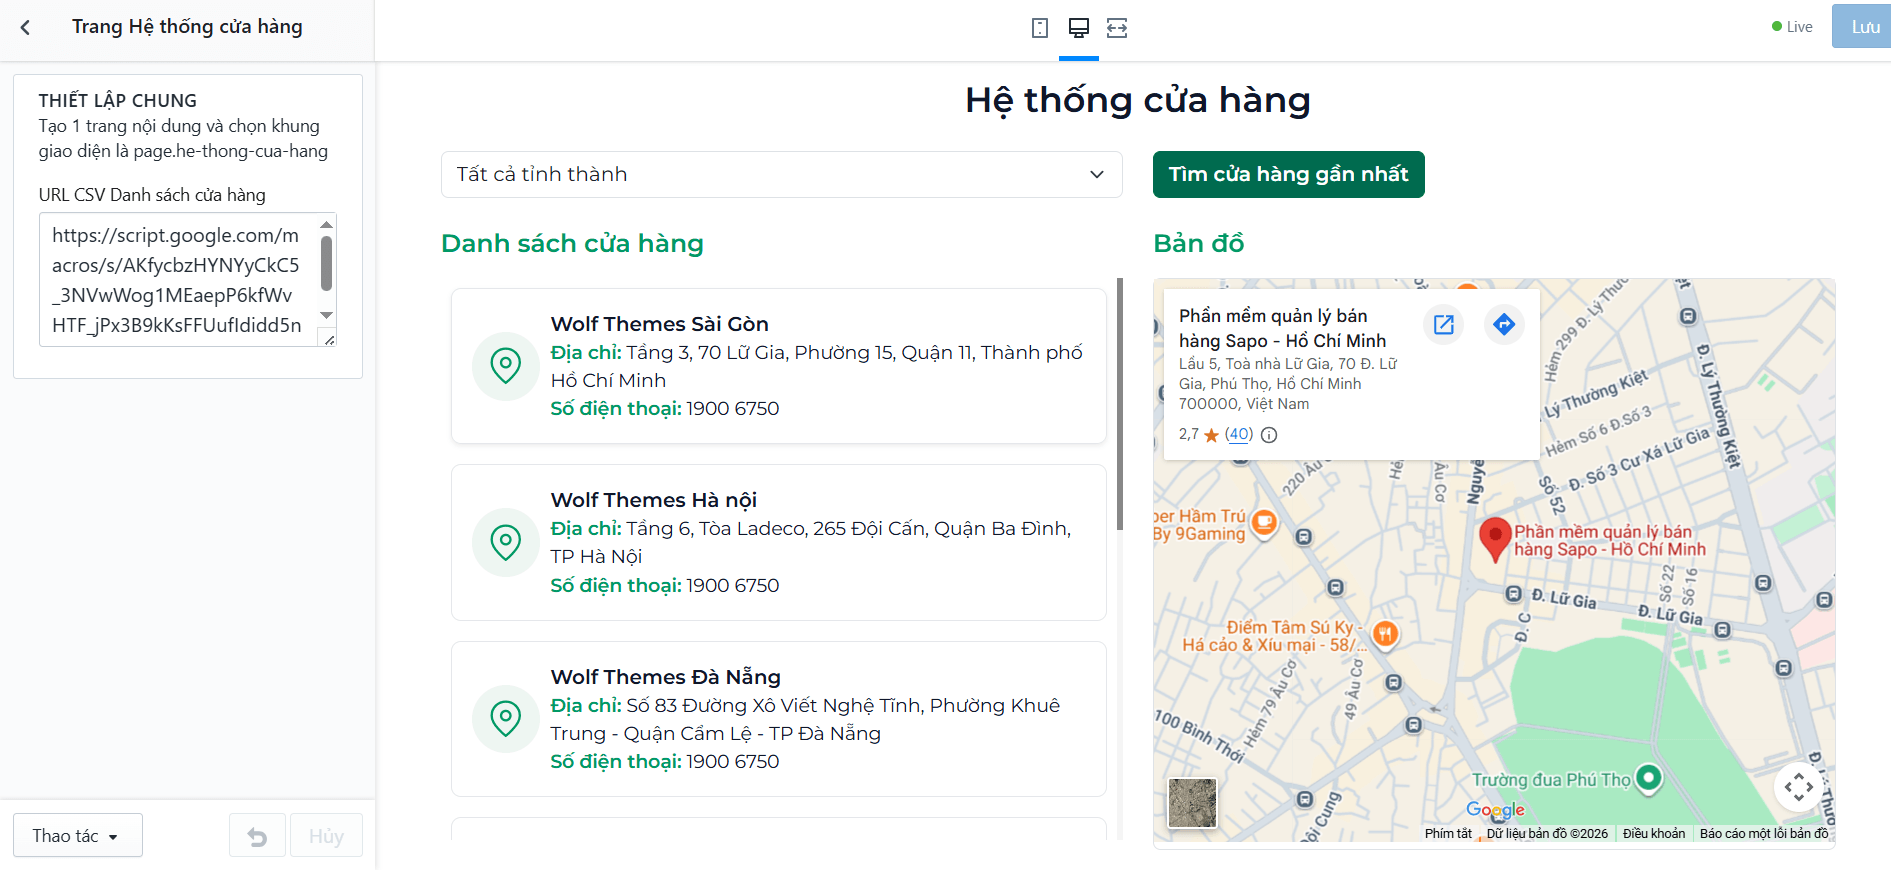This screenshot has width=1891, height=870.
Task: Click the undo arrow button
Action: point(257,836)
